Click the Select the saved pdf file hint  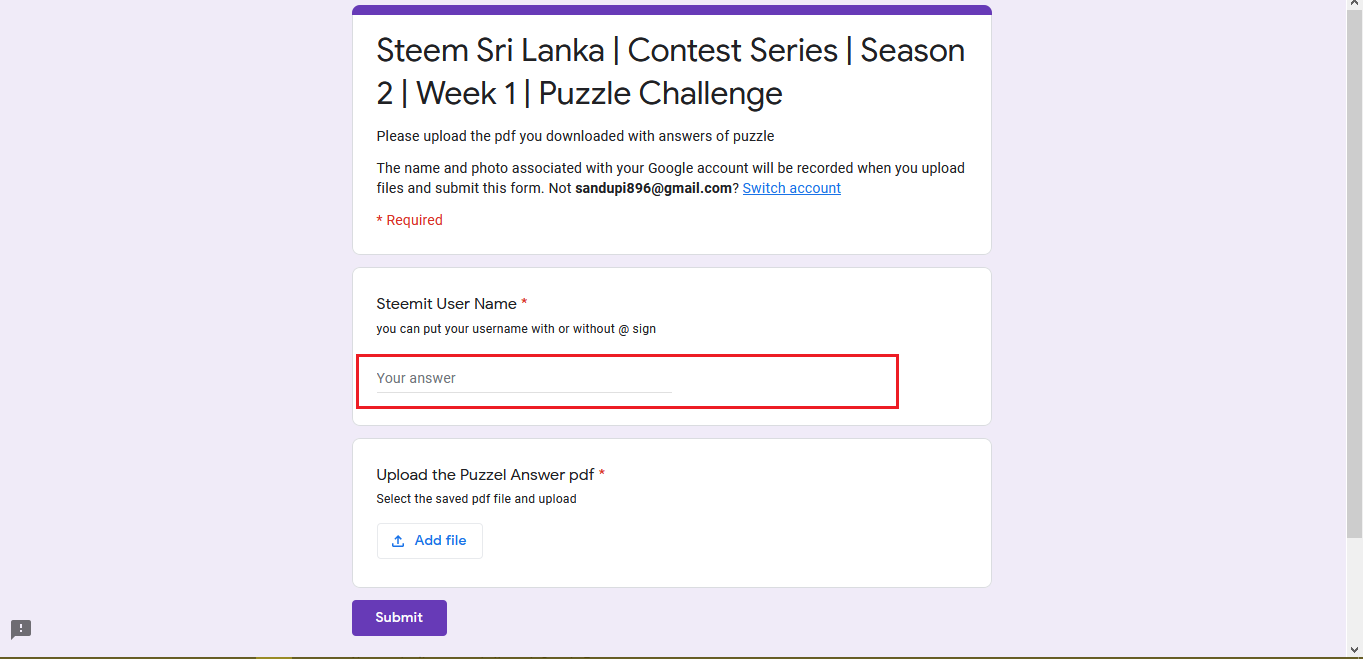(476, 499)
